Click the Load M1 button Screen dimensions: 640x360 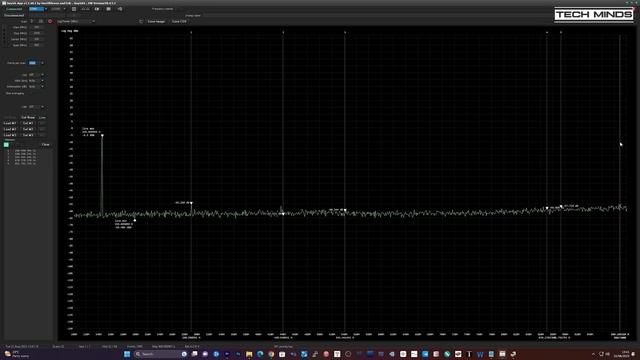click(10, 123)
